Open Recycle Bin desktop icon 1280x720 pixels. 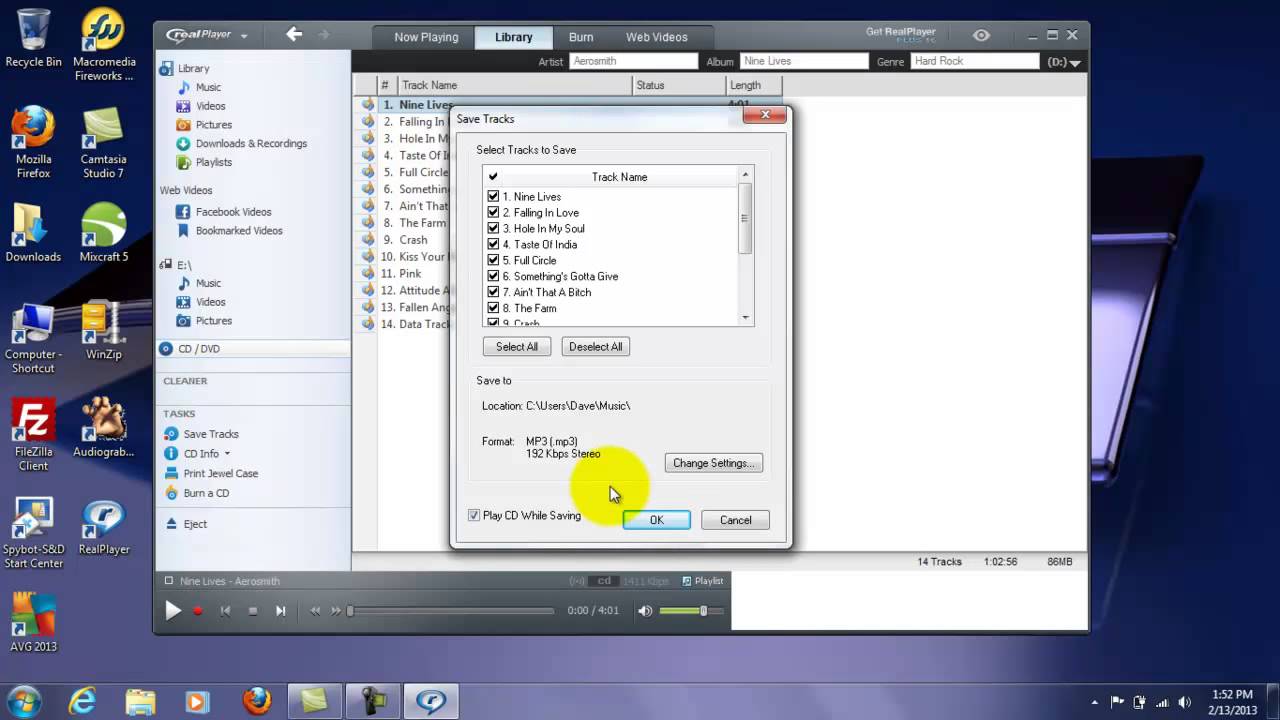(33, 38)
